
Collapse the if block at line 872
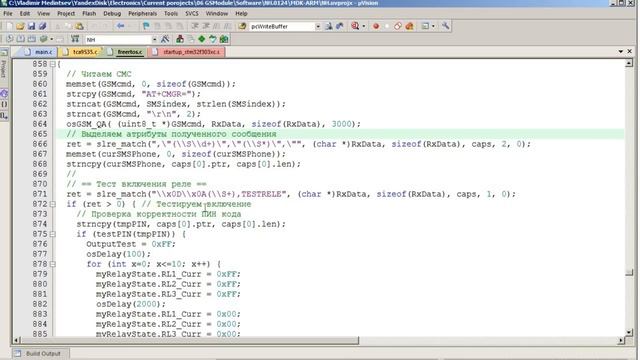[x=53, y=204]
